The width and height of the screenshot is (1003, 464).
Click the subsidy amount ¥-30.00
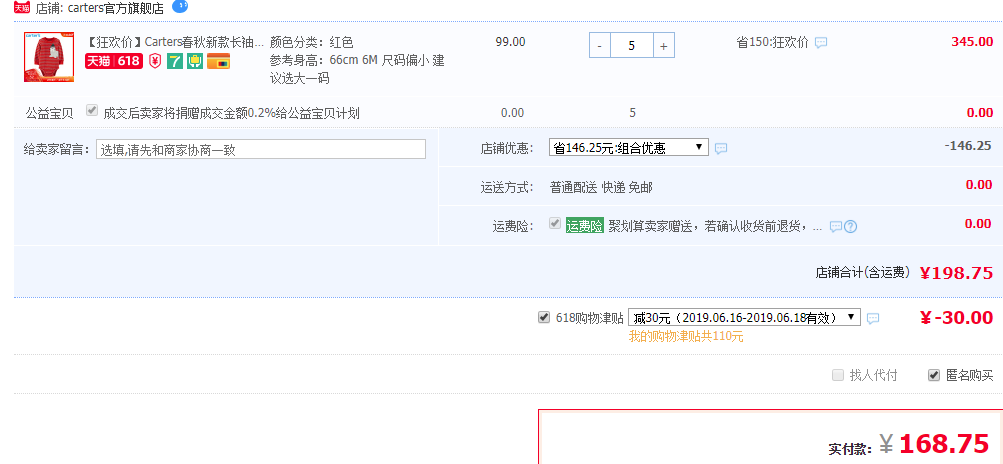tap(956, 317)
